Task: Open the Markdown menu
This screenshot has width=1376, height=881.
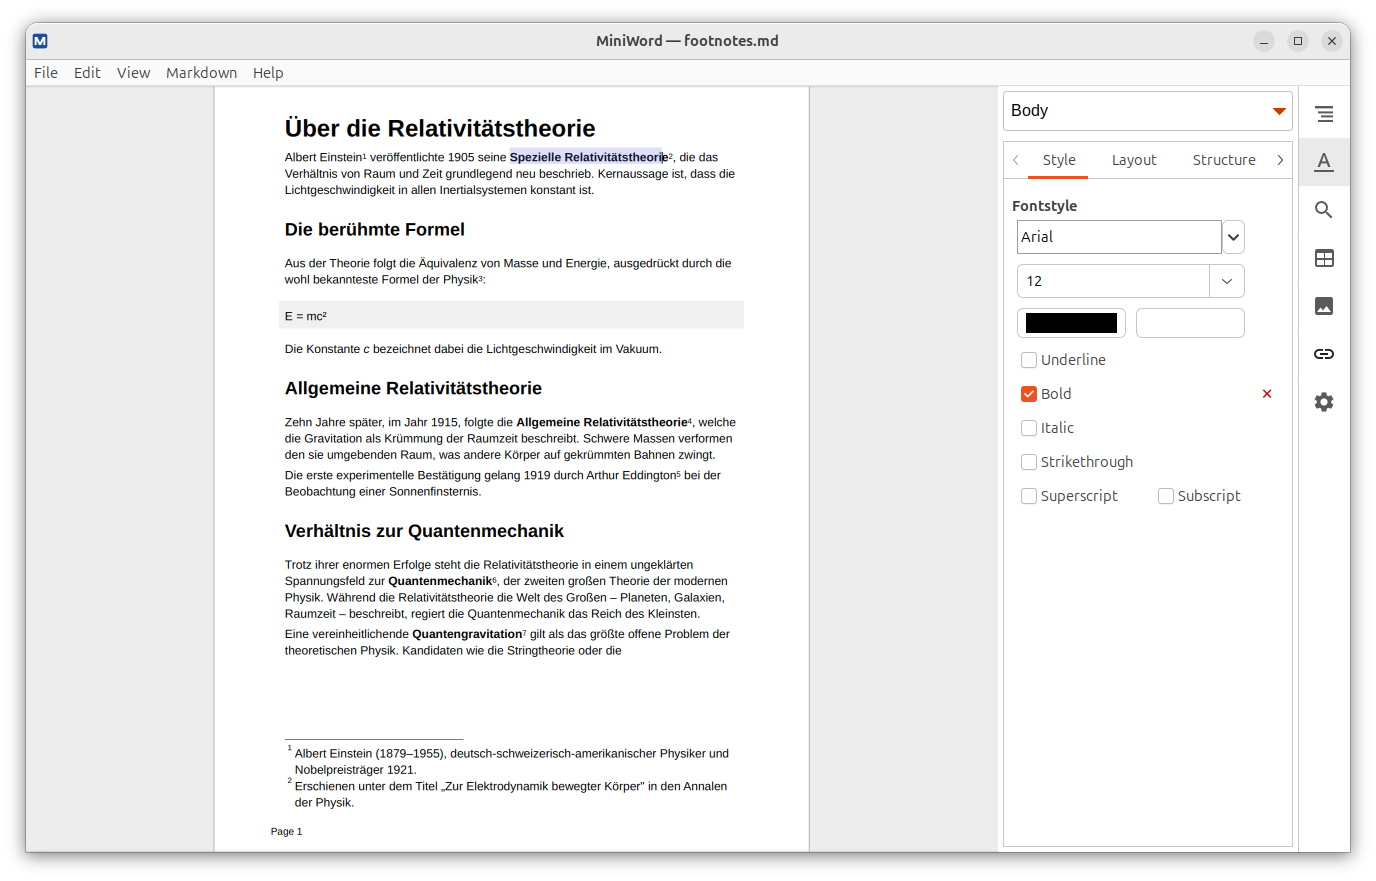Action: click(x=201, y=73)
